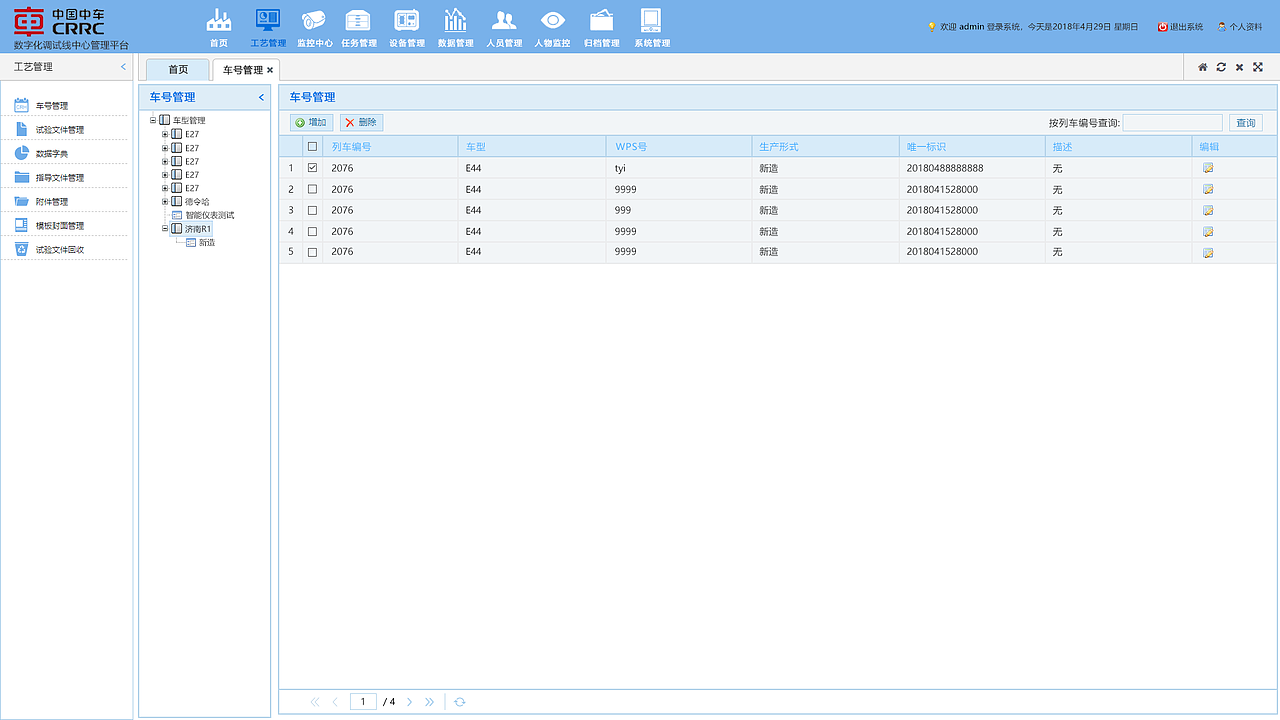Edit row 3 with WPS号 999

(x=1208, y=210)
